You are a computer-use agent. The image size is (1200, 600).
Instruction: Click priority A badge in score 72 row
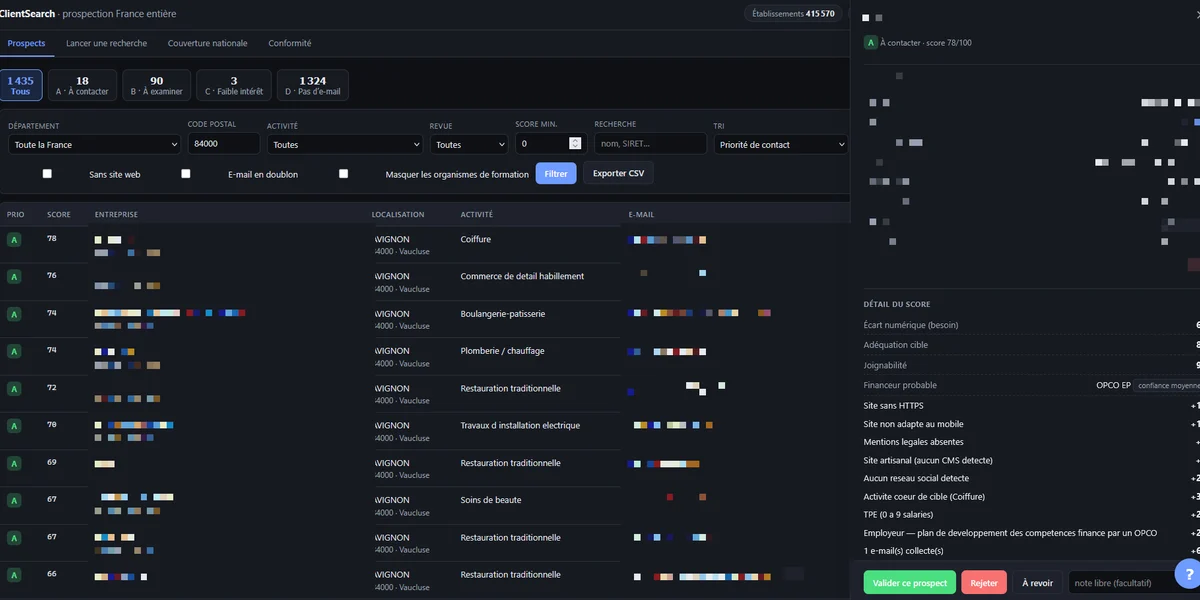tap(14, 389)
